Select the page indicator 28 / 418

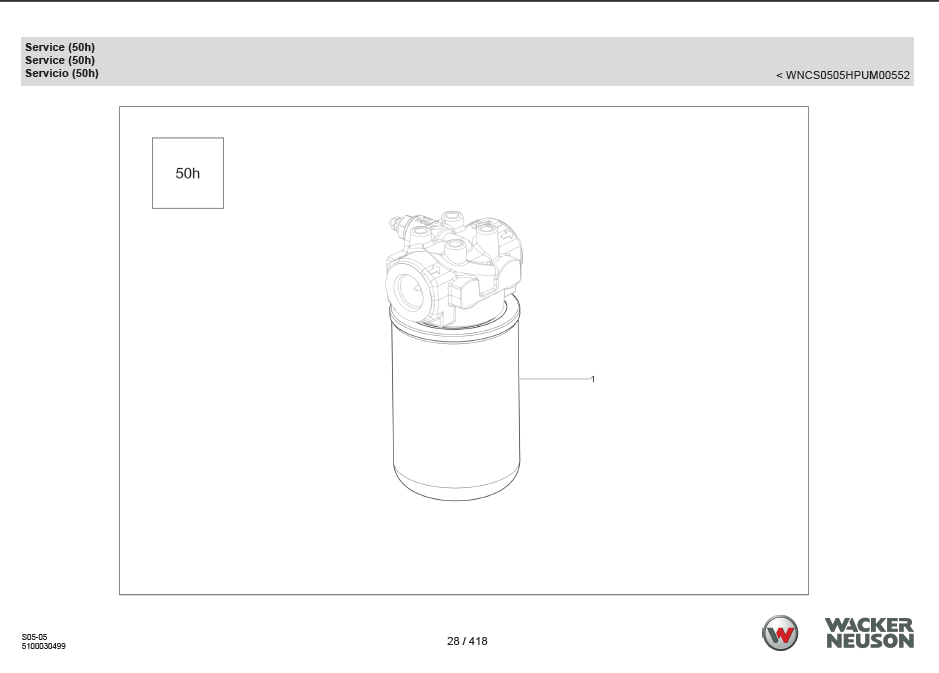(x=467, y=641)
